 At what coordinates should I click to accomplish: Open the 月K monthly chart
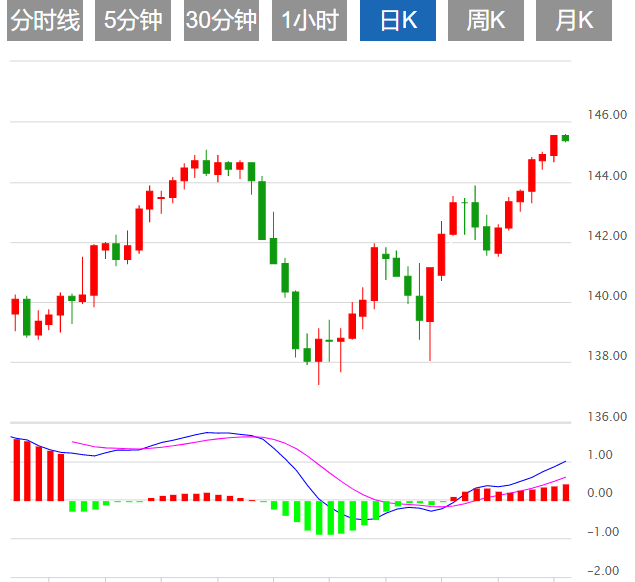coord(574,21)
